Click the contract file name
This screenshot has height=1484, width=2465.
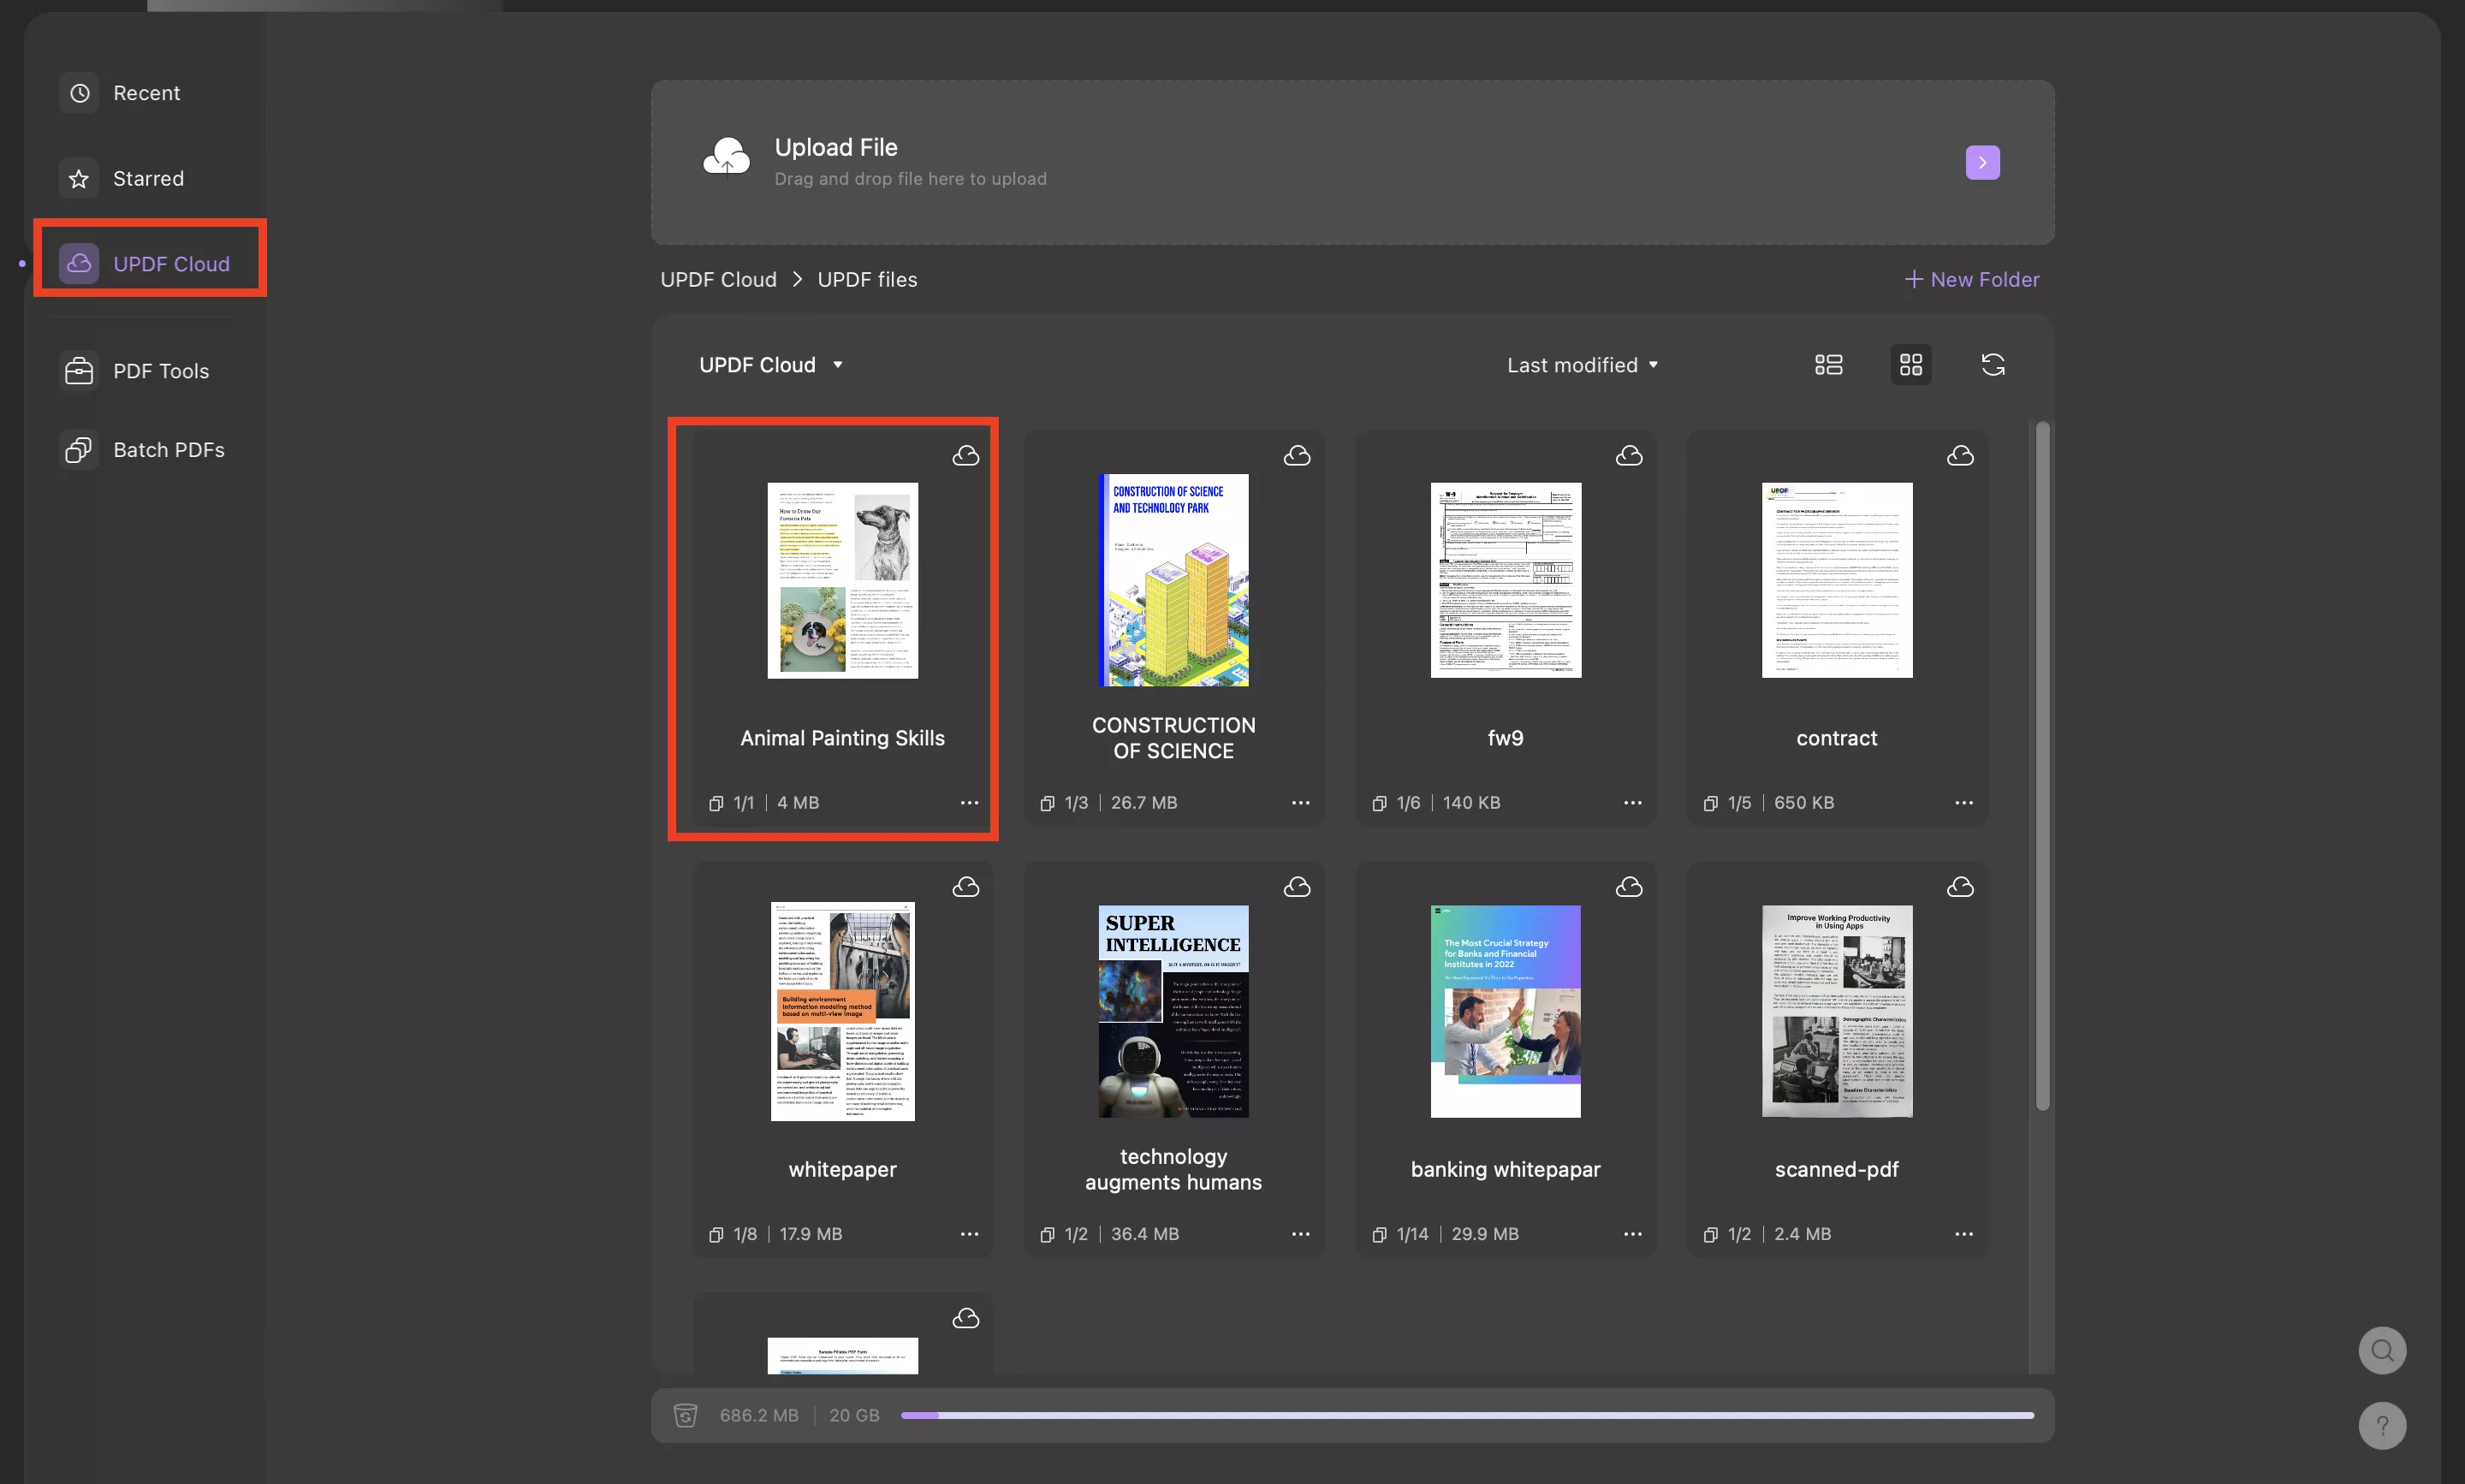(x=1836, y=738)
